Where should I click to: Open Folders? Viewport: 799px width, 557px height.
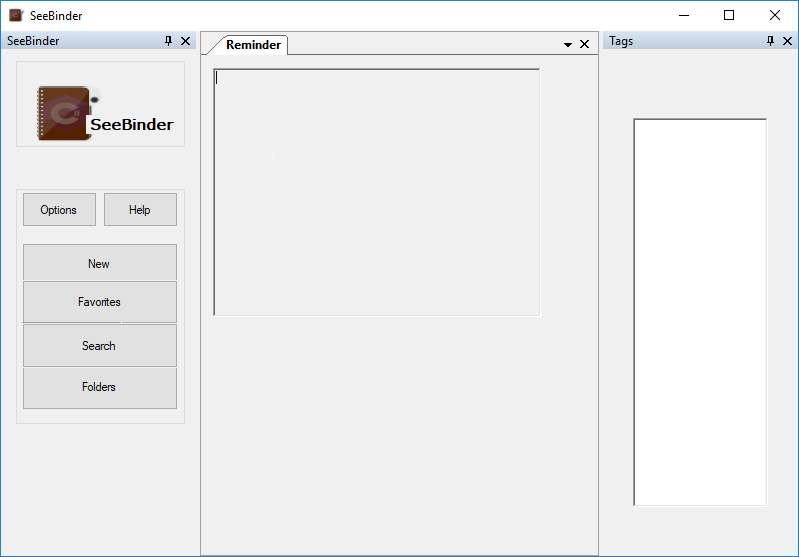[x=100, y=387]
